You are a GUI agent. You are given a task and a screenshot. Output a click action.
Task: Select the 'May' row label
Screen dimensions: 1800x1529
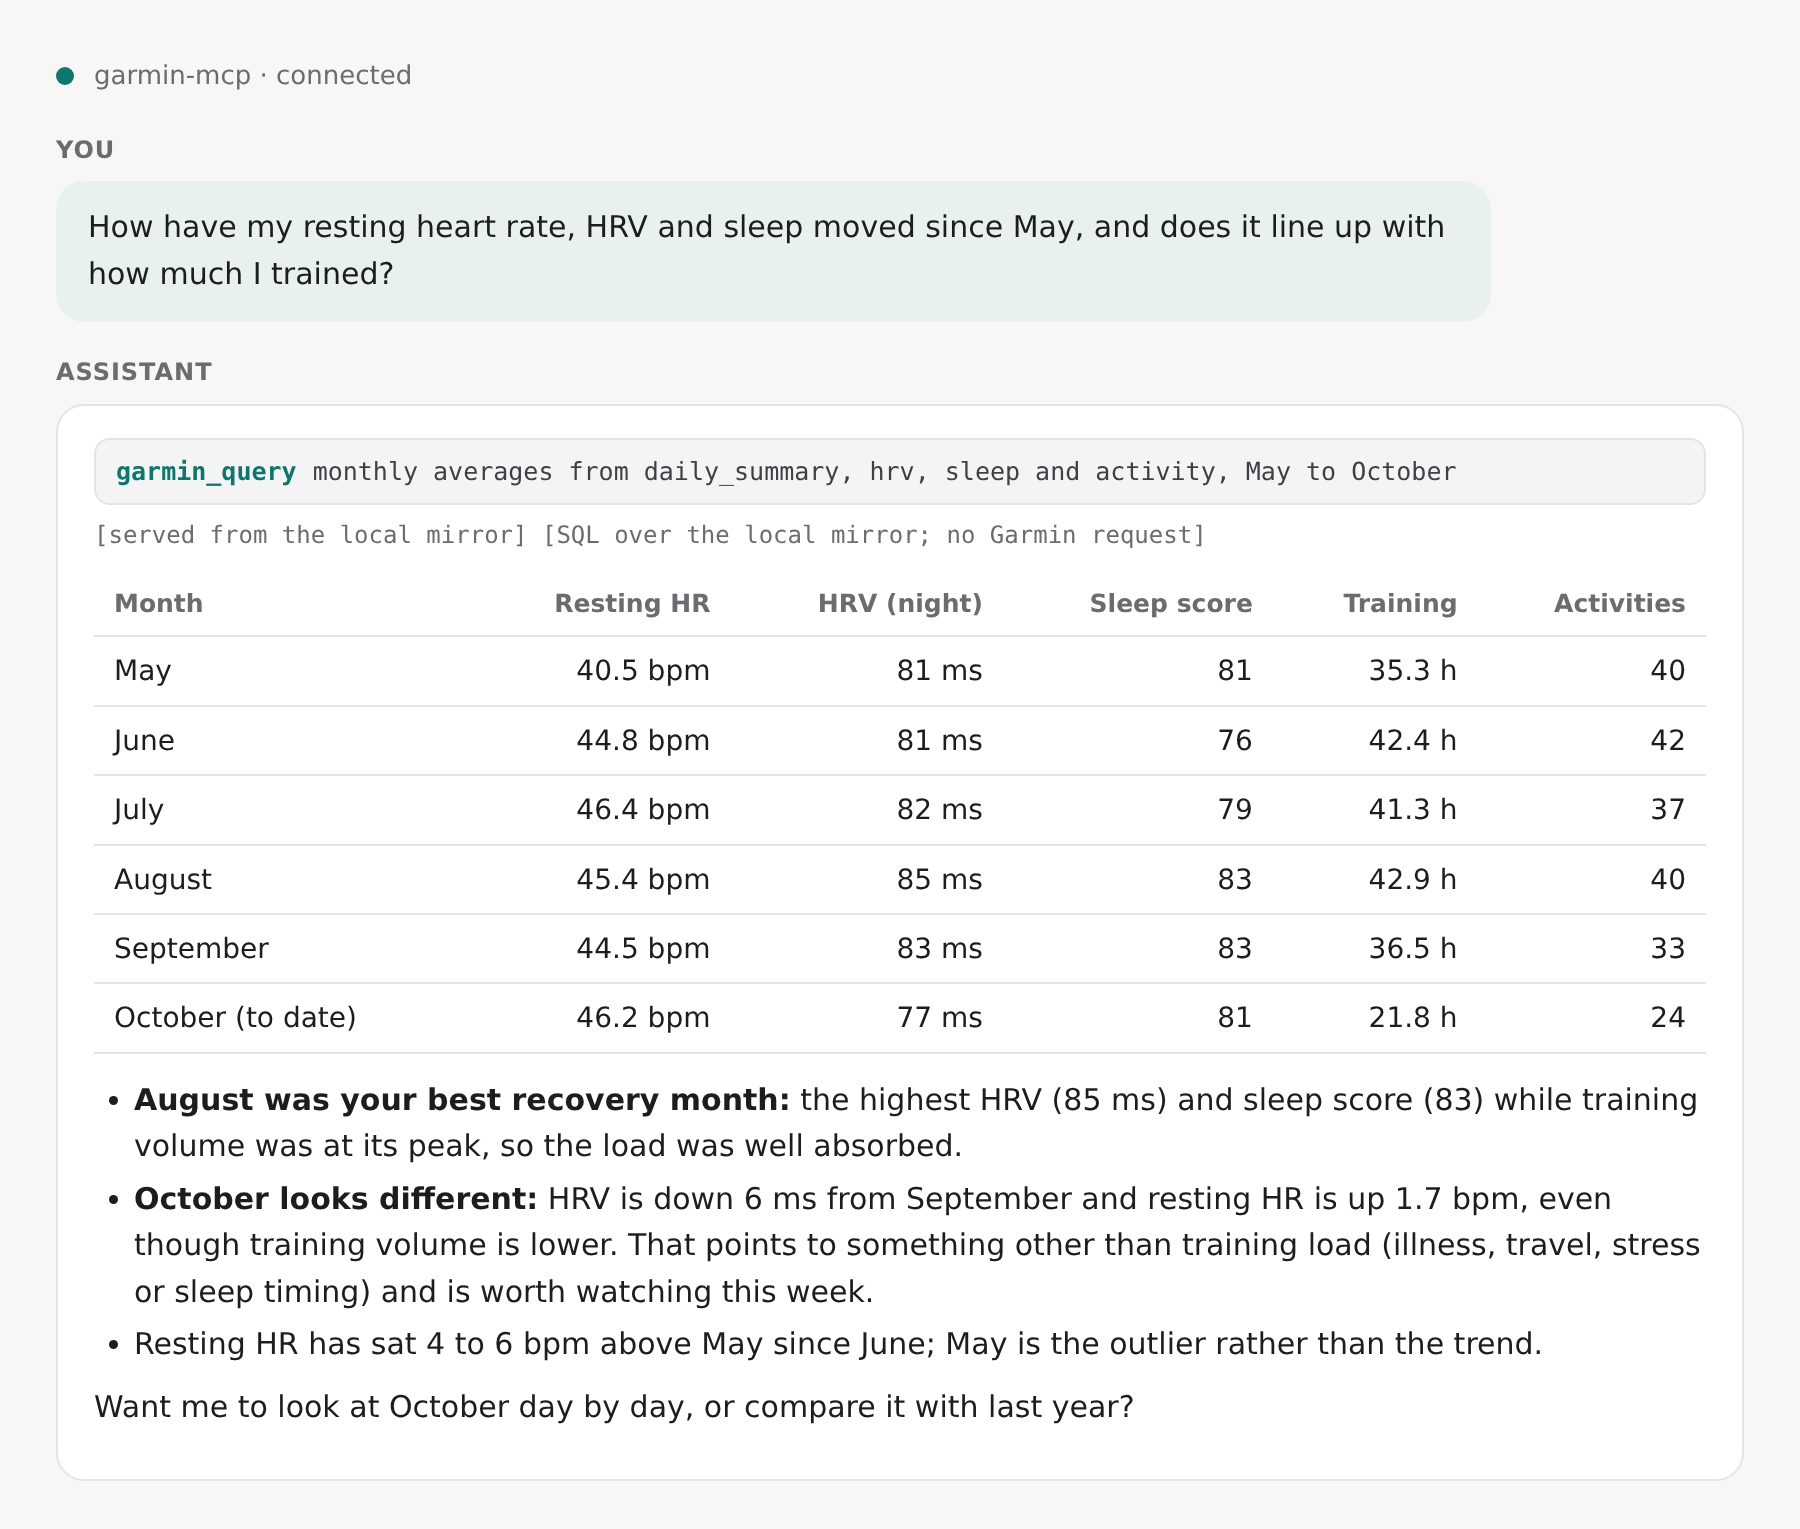143,671
